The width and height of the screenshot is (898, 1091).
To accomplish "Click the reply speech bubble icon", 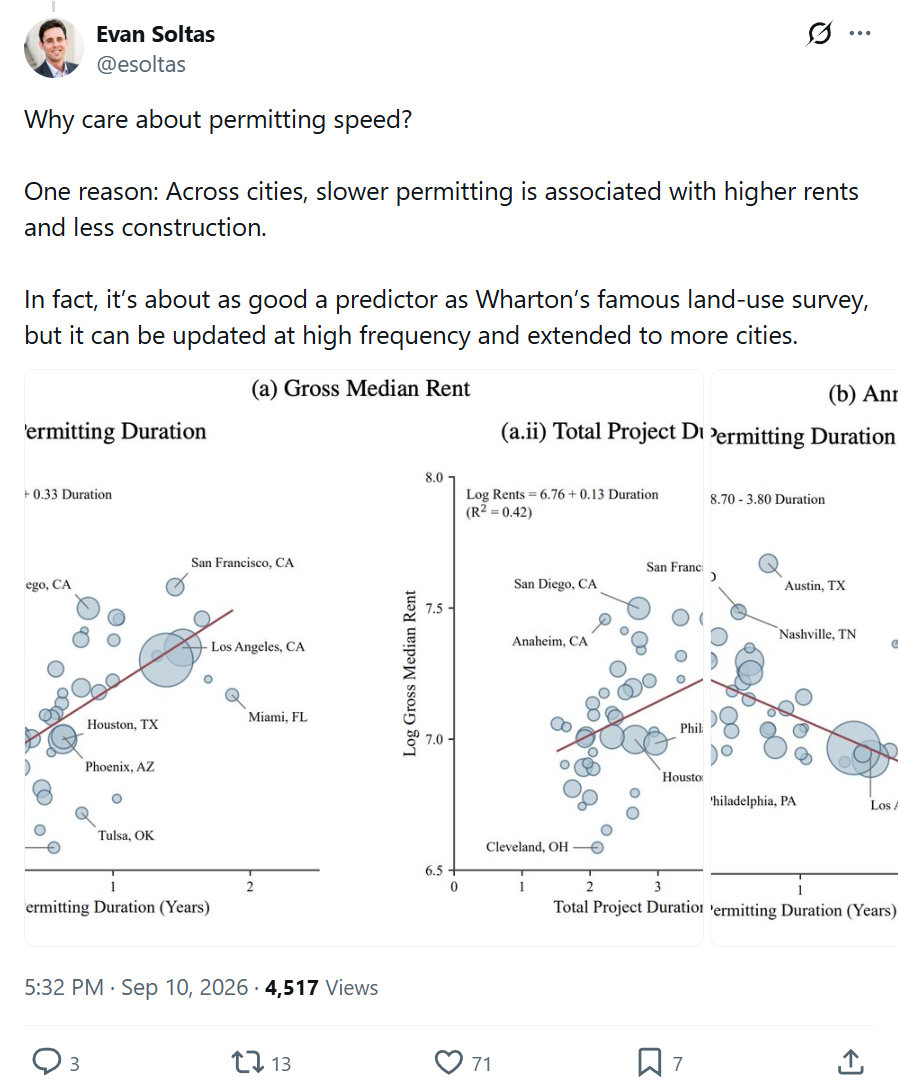I will coord(47,1062).
